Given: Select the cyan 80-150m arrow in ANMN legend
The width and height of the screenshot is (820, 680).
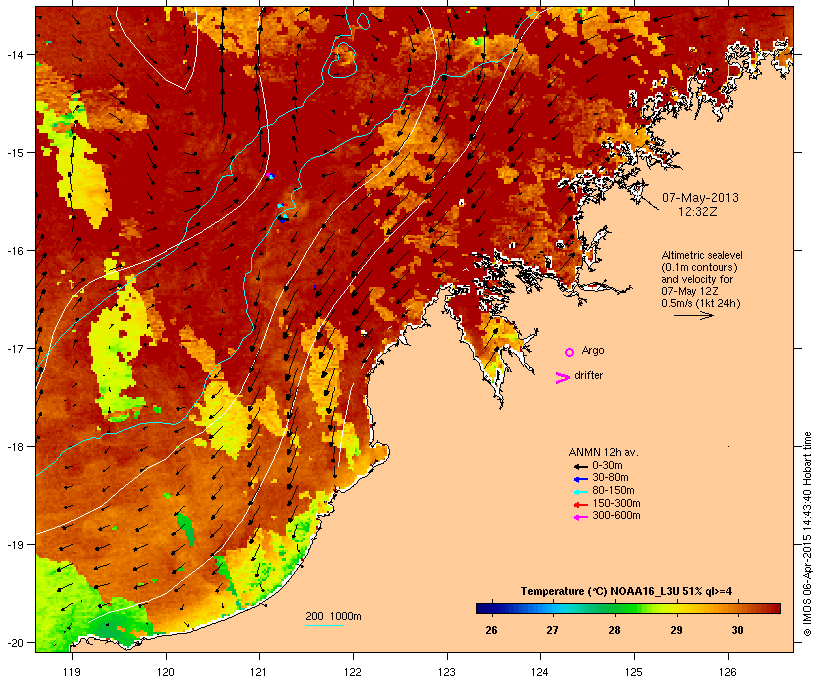Looking at the screenshot, I should click(580, 492).
